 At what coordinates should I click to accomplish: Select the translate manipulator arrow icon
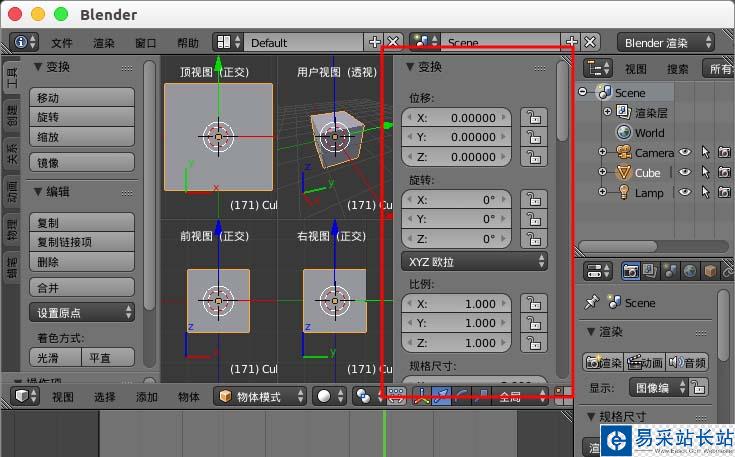click(x=441, y=396)
